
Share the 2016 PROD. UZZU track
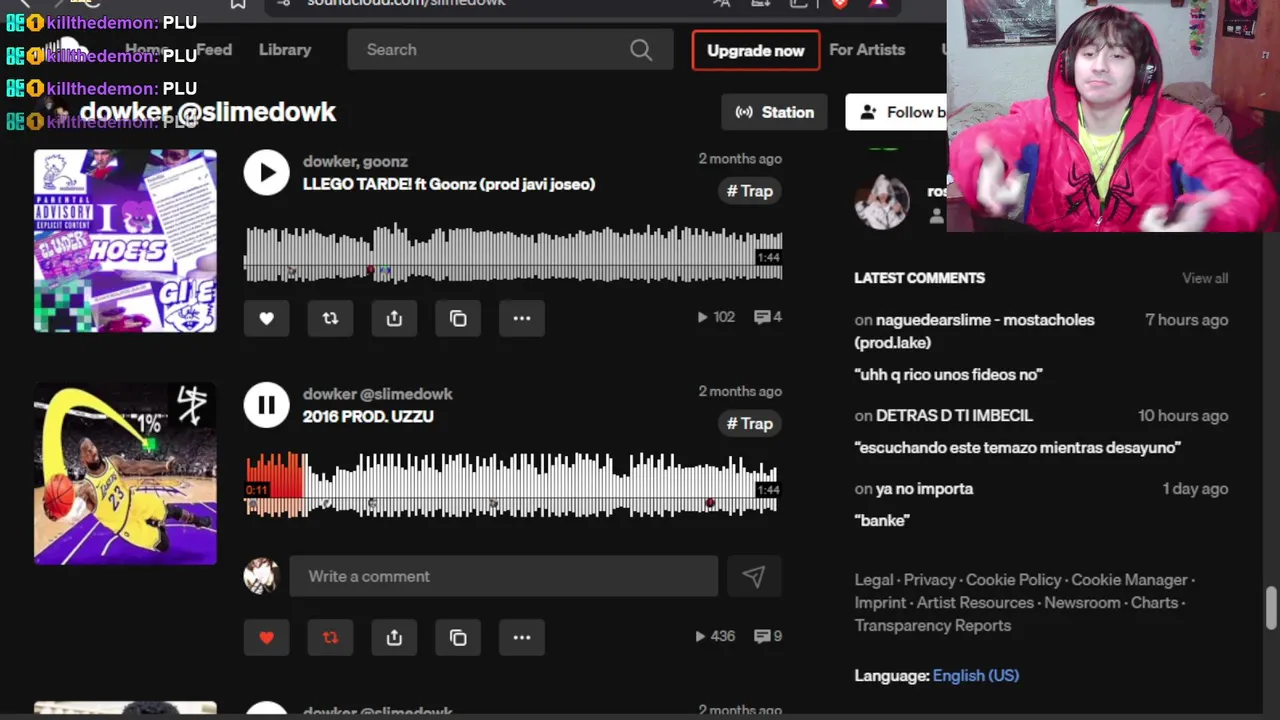click(x=394, y=637)
